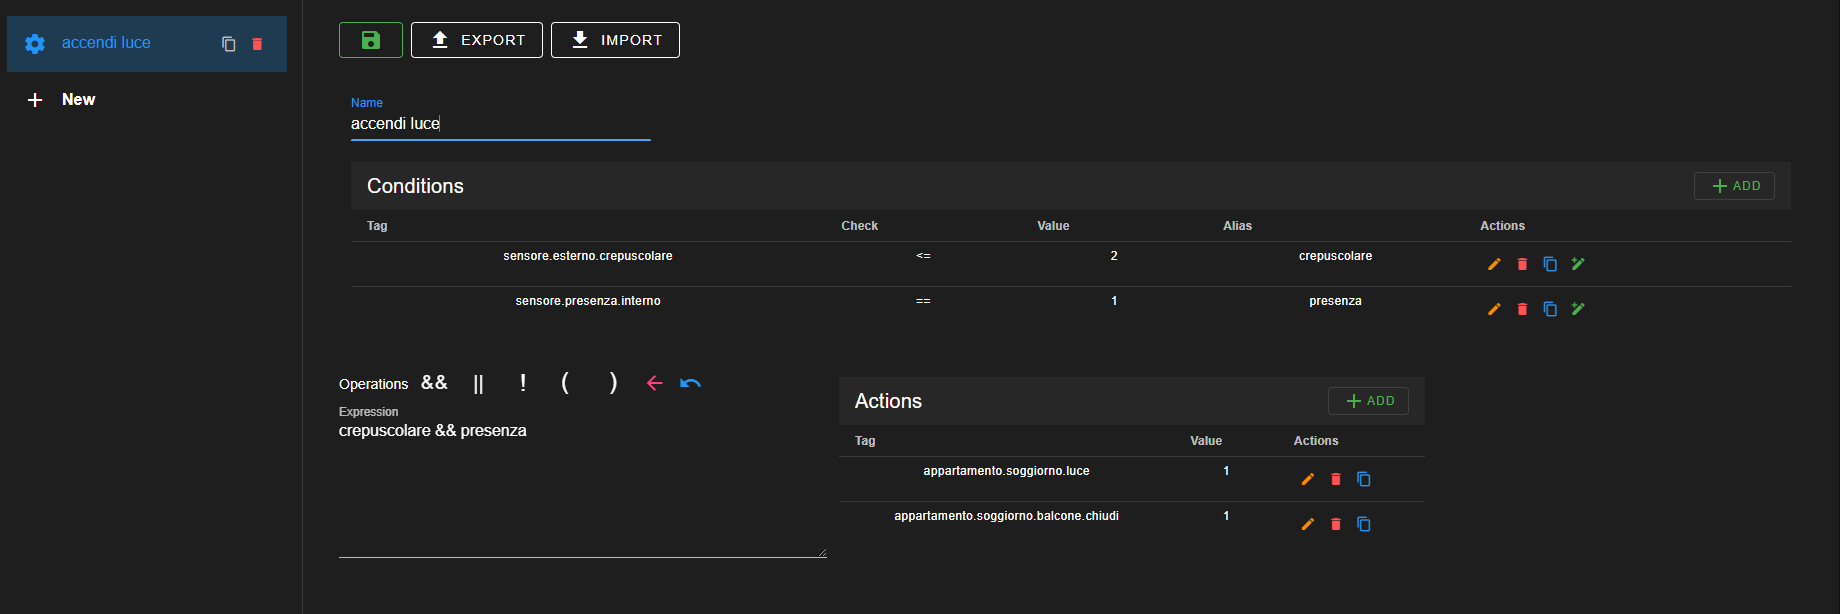The height and width of the screenshot is (614, 1840).
Task: Select 'accendi luce' rule in sidebar
Action: coord(106,43)
